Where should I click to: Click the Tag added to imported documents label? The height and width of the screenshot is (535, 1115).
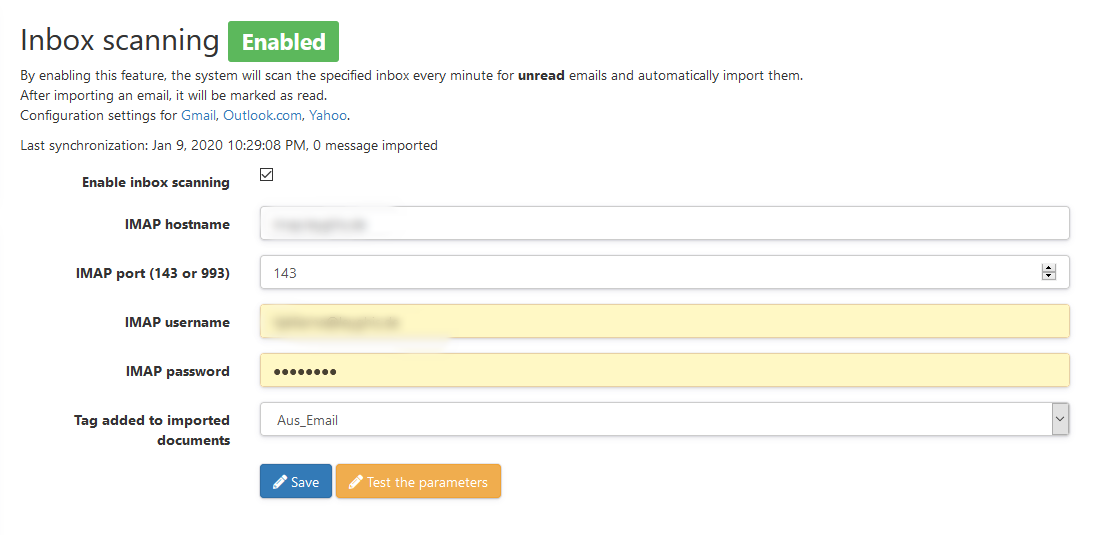(x=152, y=430)
